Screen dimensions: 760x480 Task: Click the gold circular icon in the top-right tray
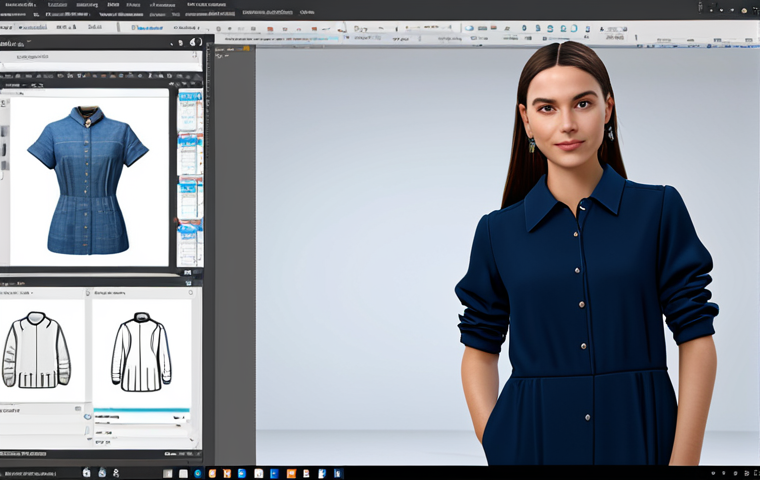pos(744,10)
